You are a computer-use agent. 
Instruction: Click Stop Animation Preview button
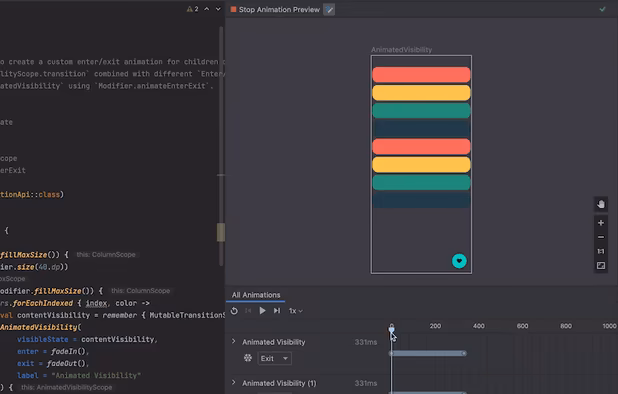click(x=275, y=9)
